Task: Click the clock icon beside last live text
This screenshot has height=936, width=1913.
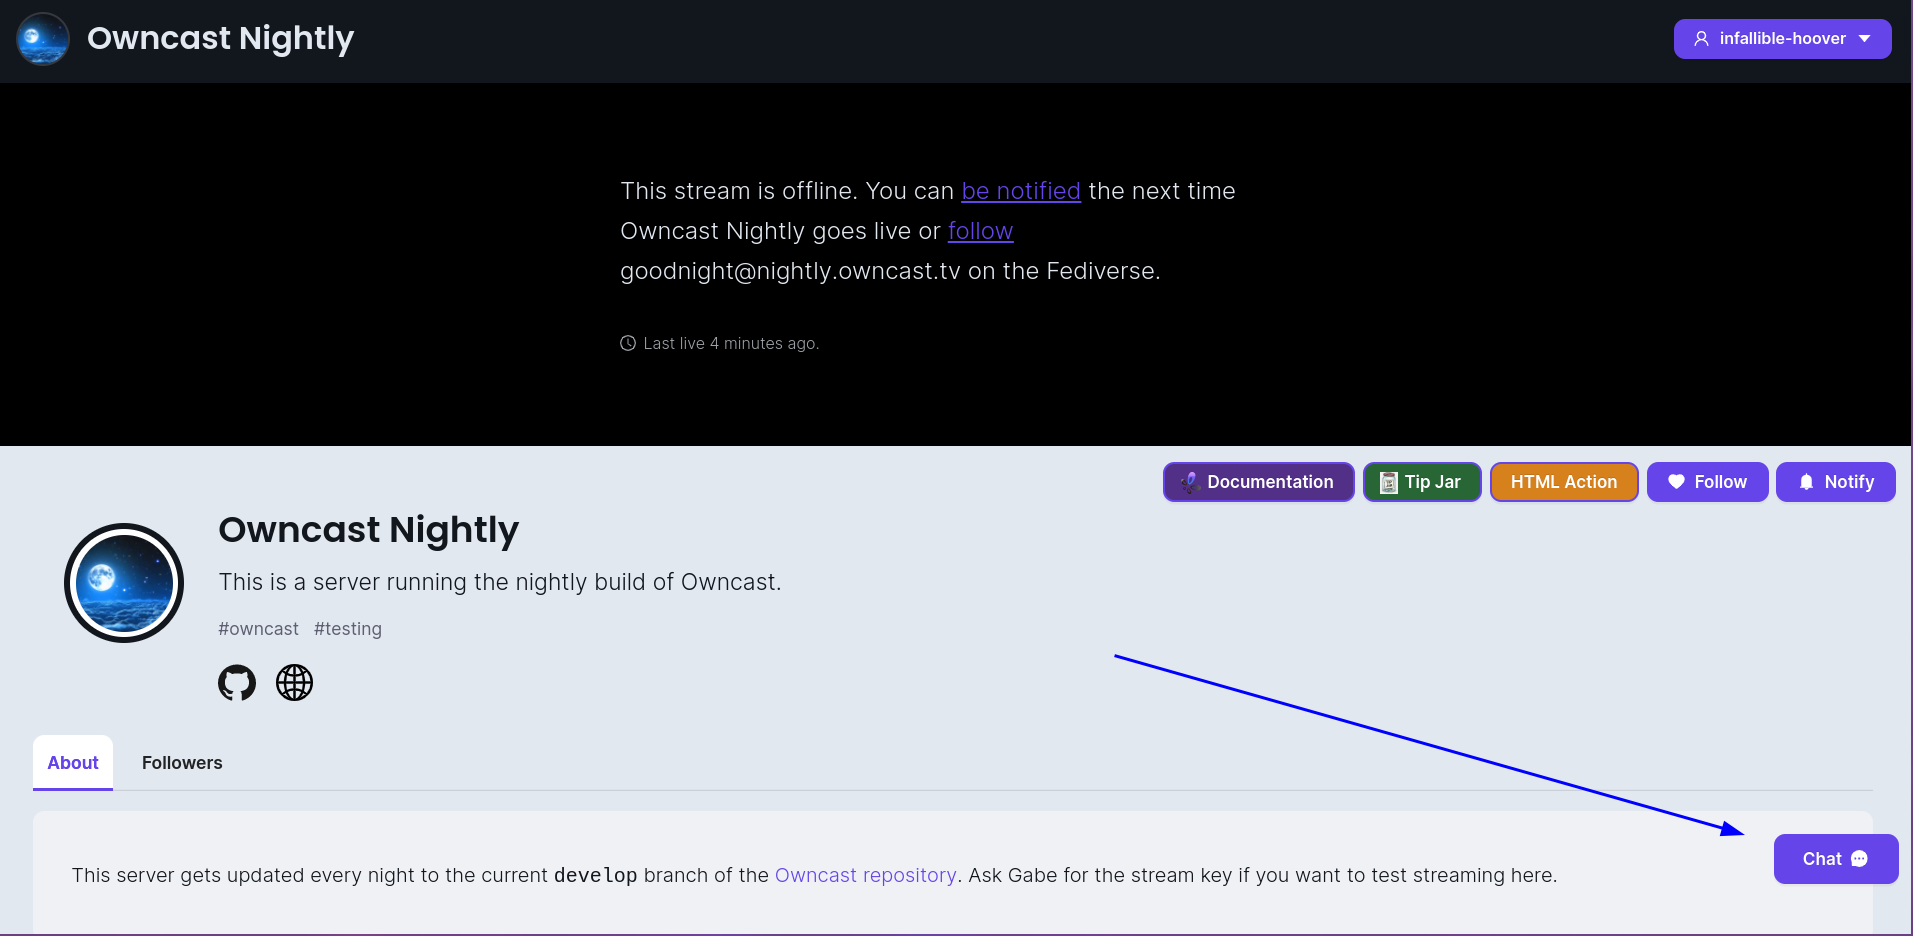Action: point(627,342)
